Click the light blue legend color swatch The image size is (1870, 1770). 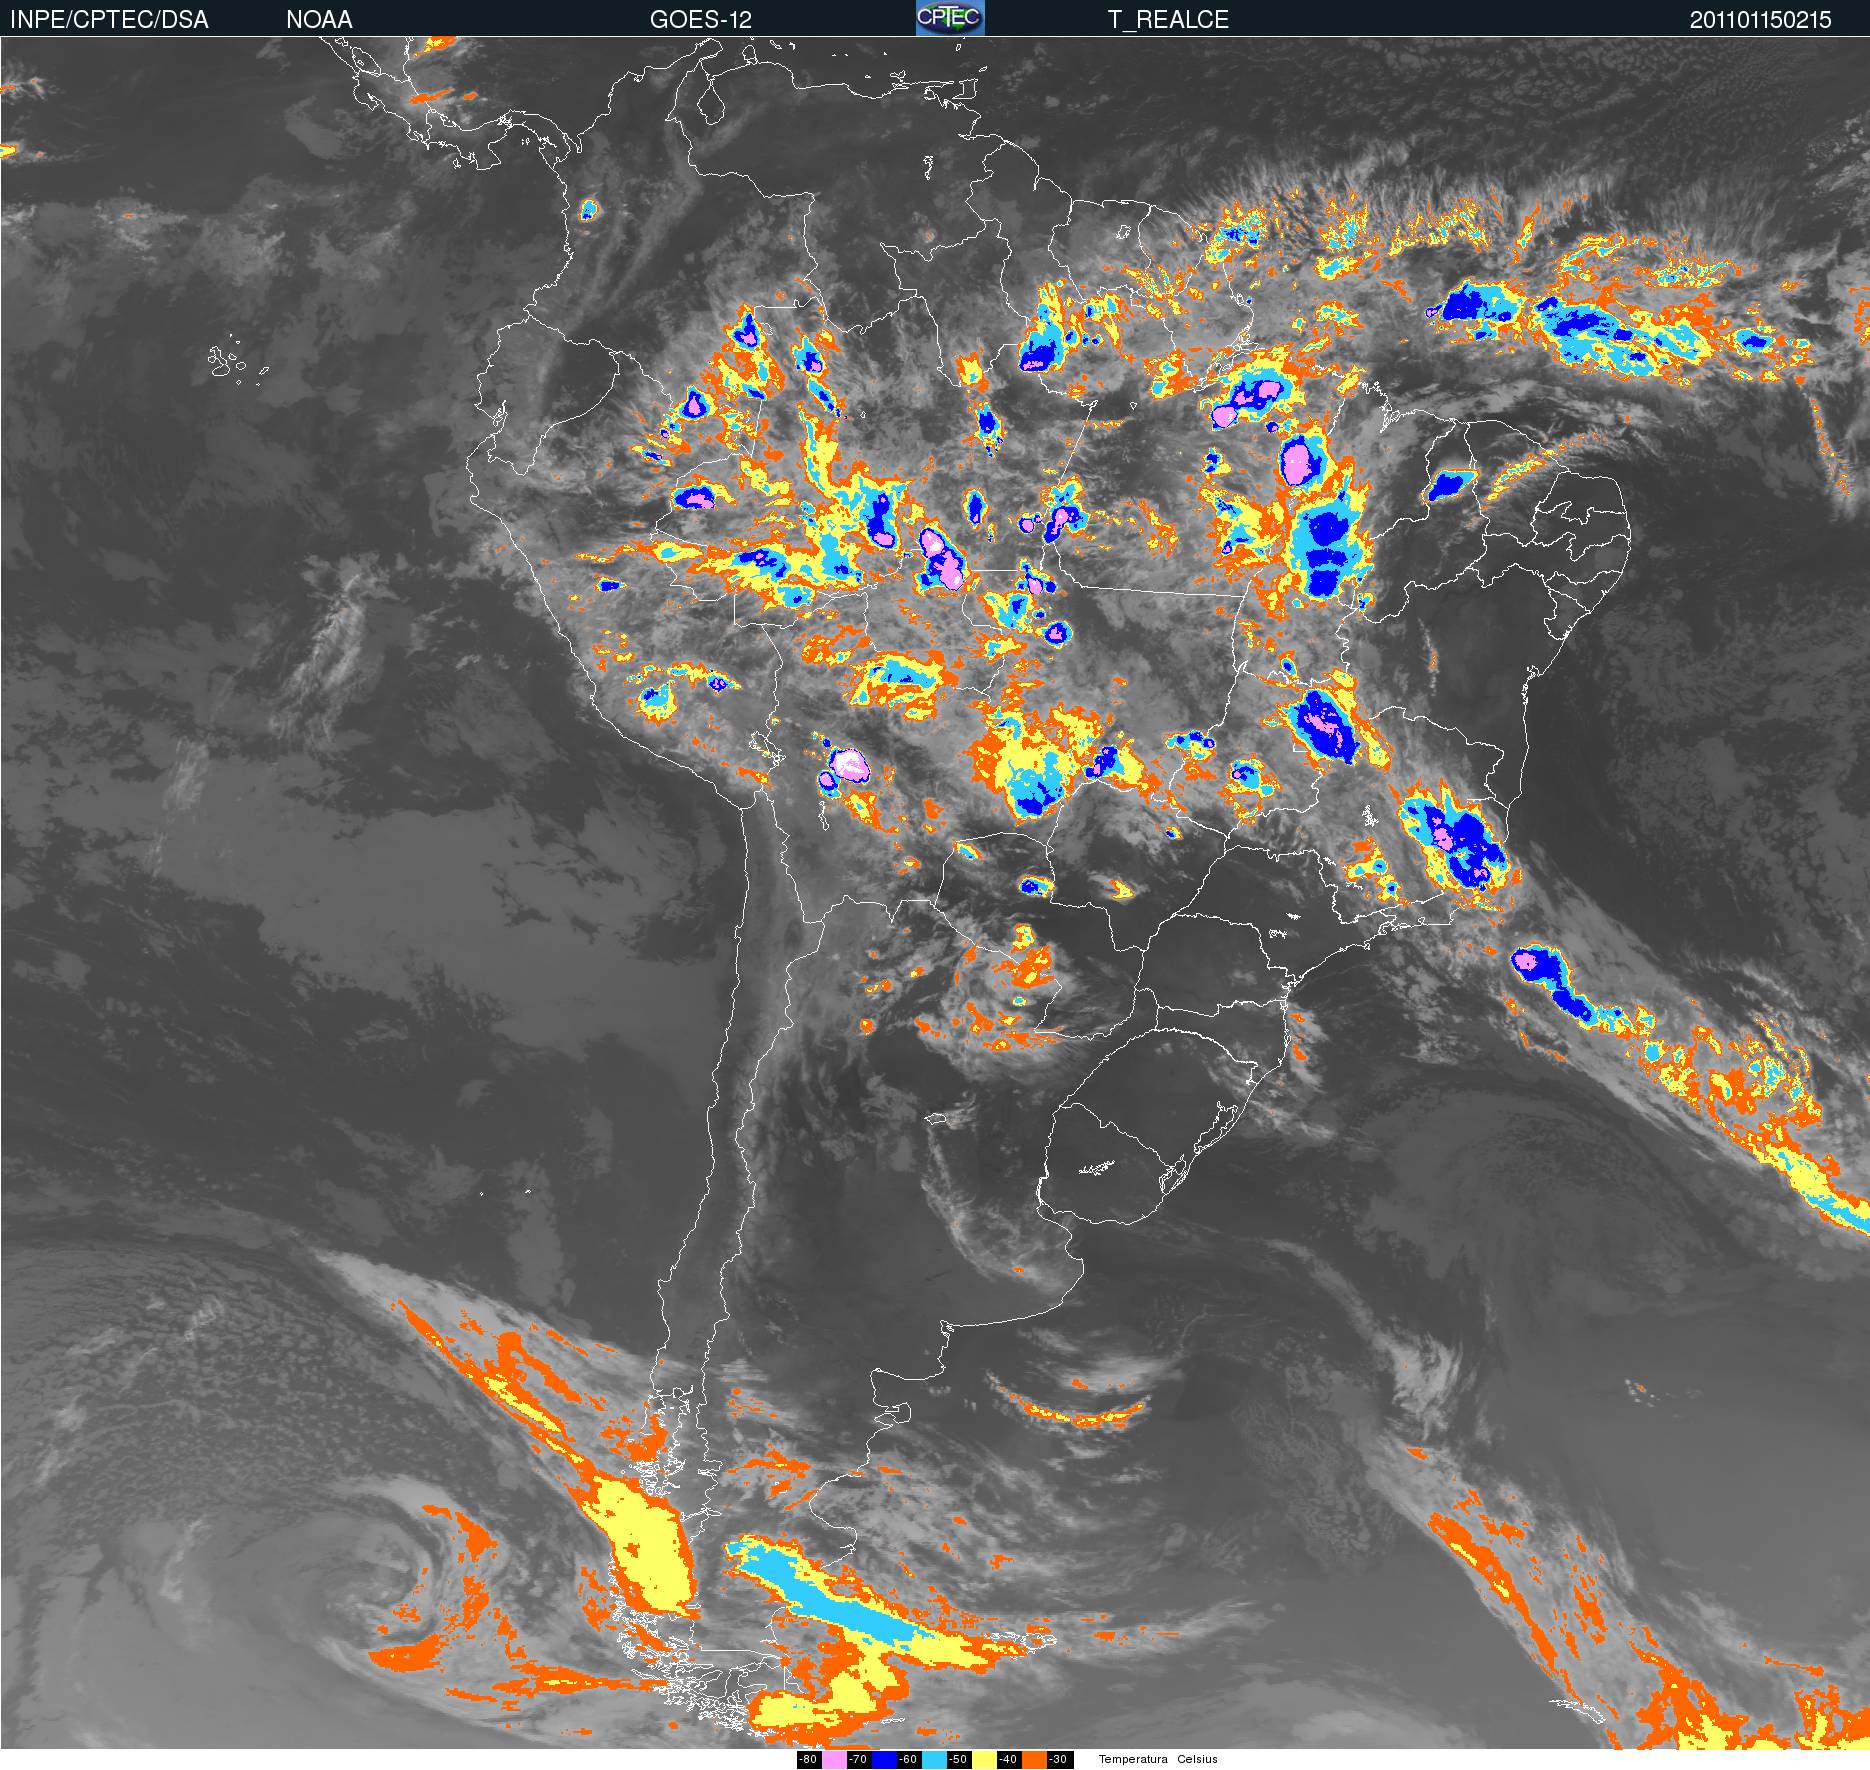click(934, 1760)
